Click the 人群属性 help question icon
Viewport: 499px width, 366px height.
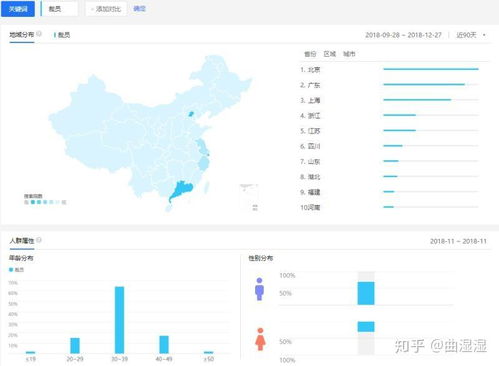[x=39, y=240]
